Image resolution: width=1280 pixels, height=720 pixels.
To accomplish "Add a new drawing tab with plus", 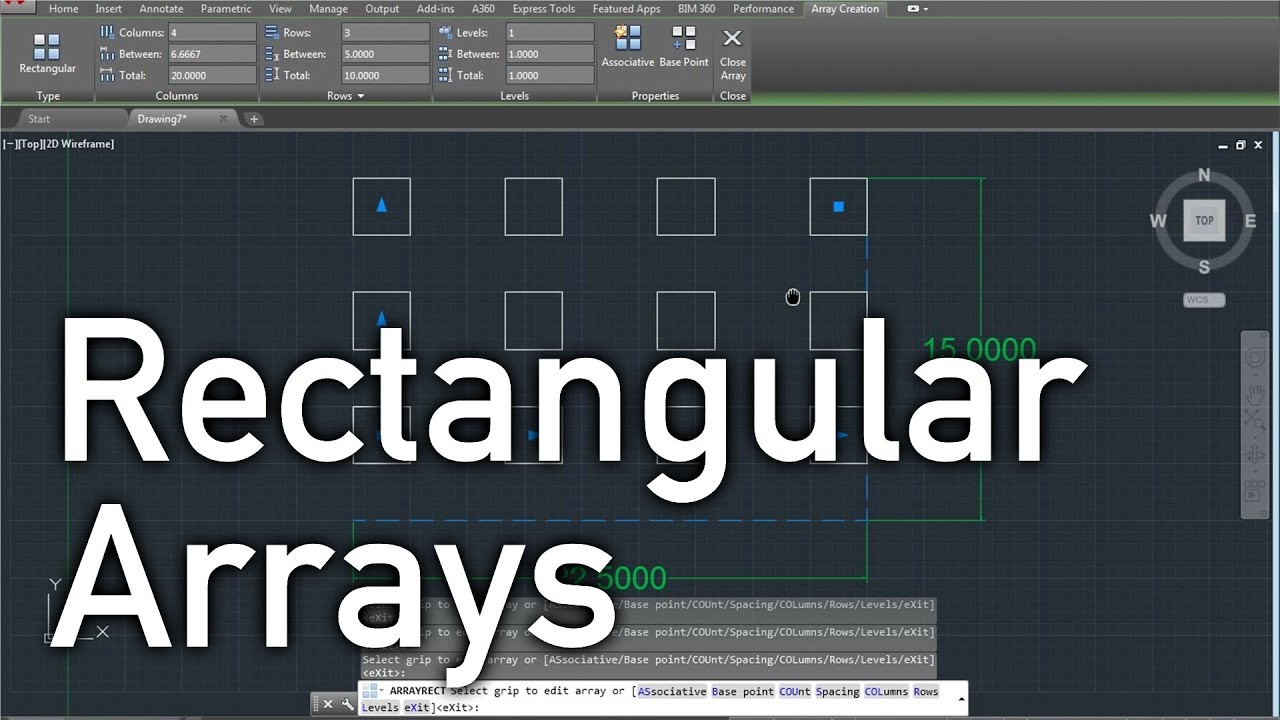I will coord(254,119).
